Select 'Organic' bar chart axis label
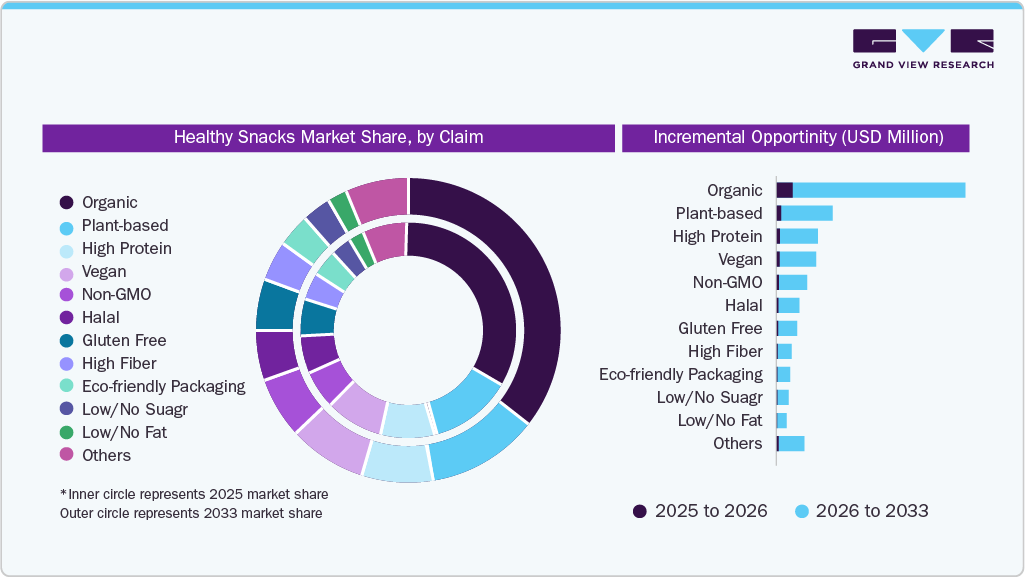1025x577 pixels. tap(735, 190)
